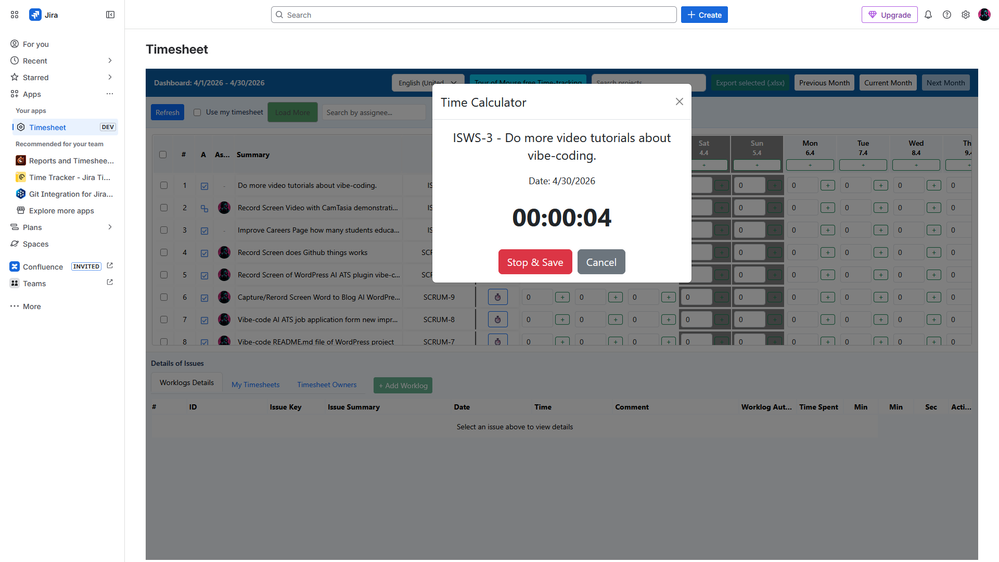Open the Sun 5.4 column dropdown

757,165
